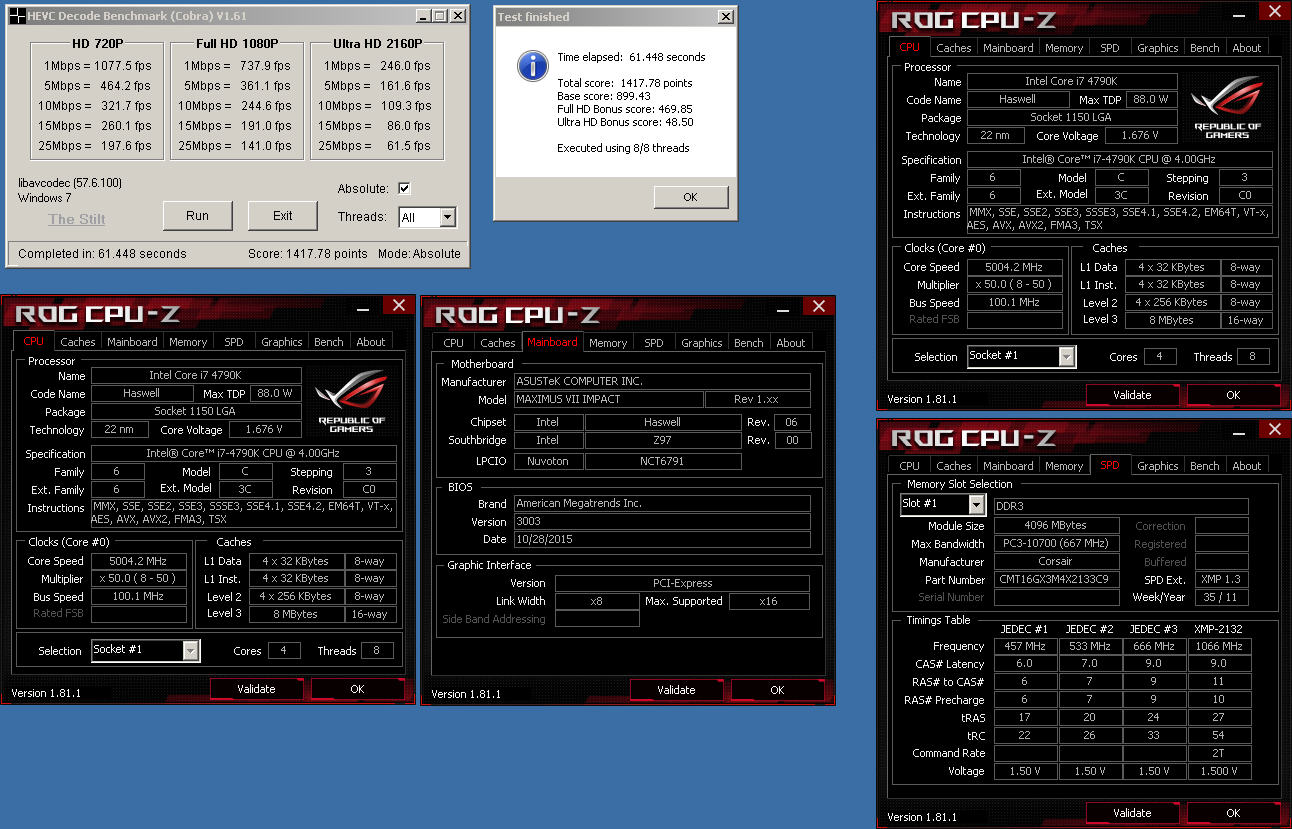The width and height of the screenshot is (1292, 829).
Task: Click Core Voltage '1.676 V' in top-right CPU-Z
Action: (x=1142, y=135)
